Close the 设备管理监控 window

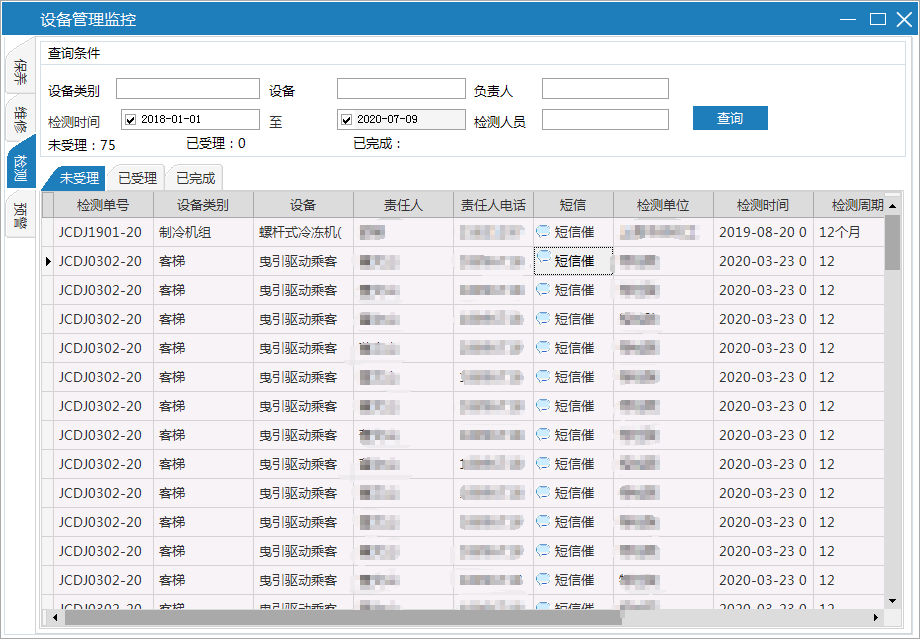[904, 19]
